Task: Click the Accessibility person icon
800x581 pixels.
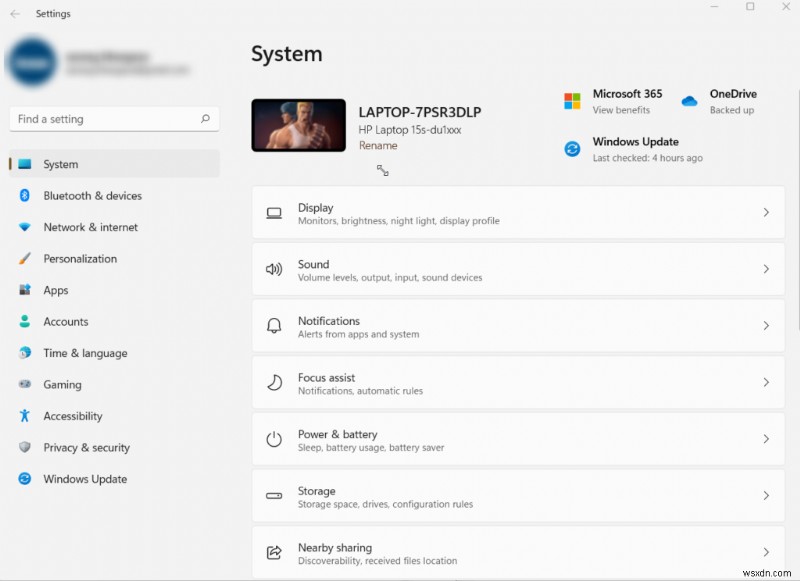Action: (24, 416)
